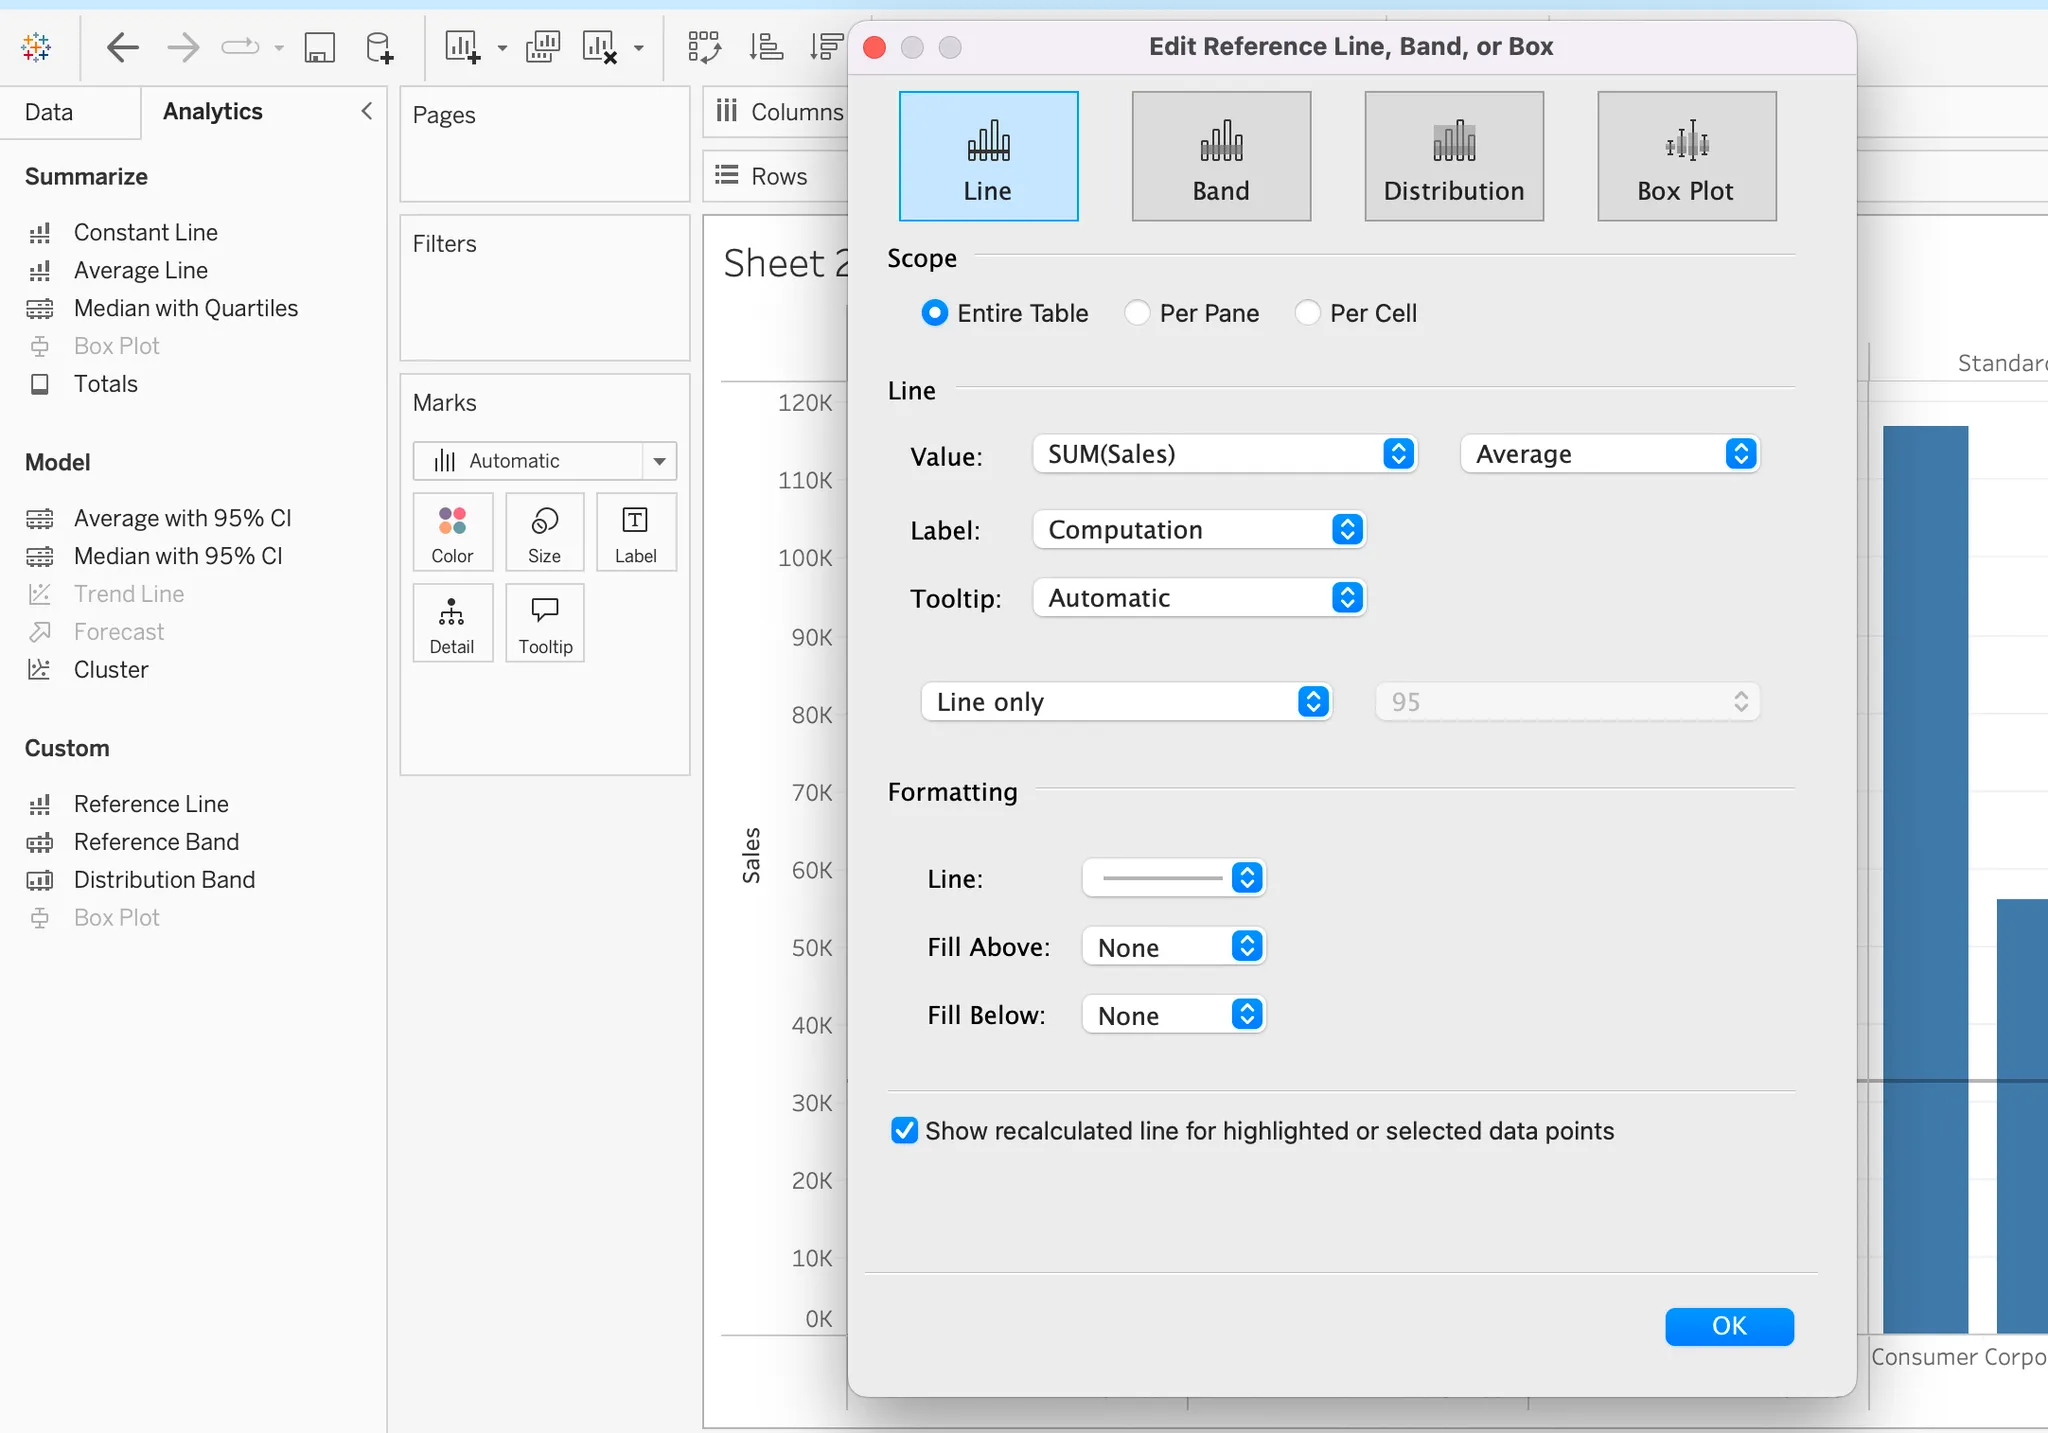This screenshot has width=2048, height=1433.
Task: Click the Save icon in toolbar
Action: pos(319,47)
